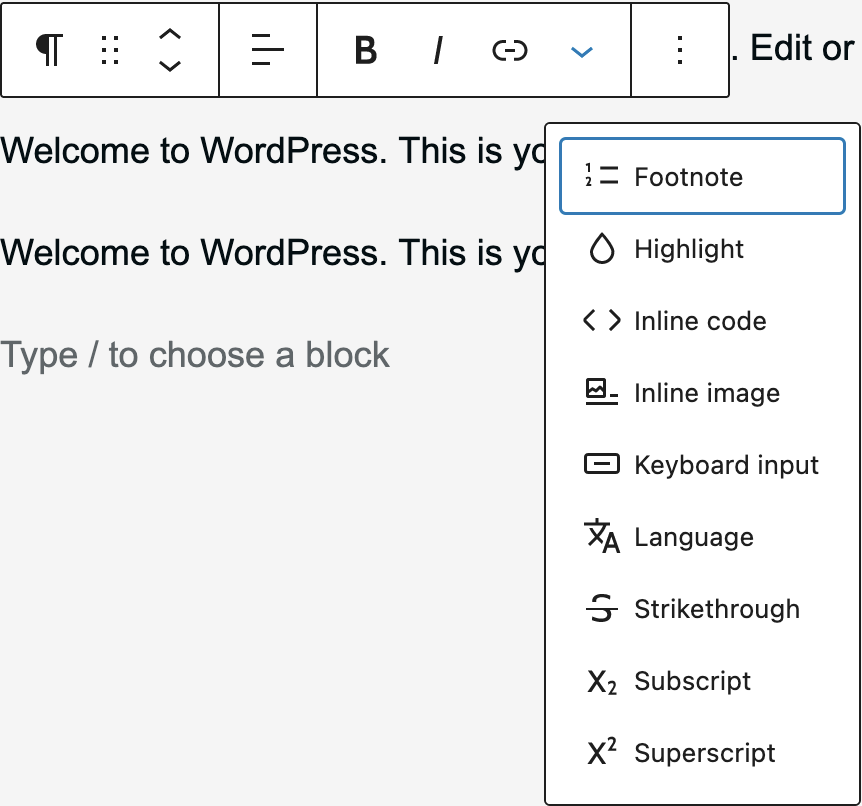Click the second 'Welcome to WordPress' paragraph
This screenshot has height=806, width=862.
point(273,252)
